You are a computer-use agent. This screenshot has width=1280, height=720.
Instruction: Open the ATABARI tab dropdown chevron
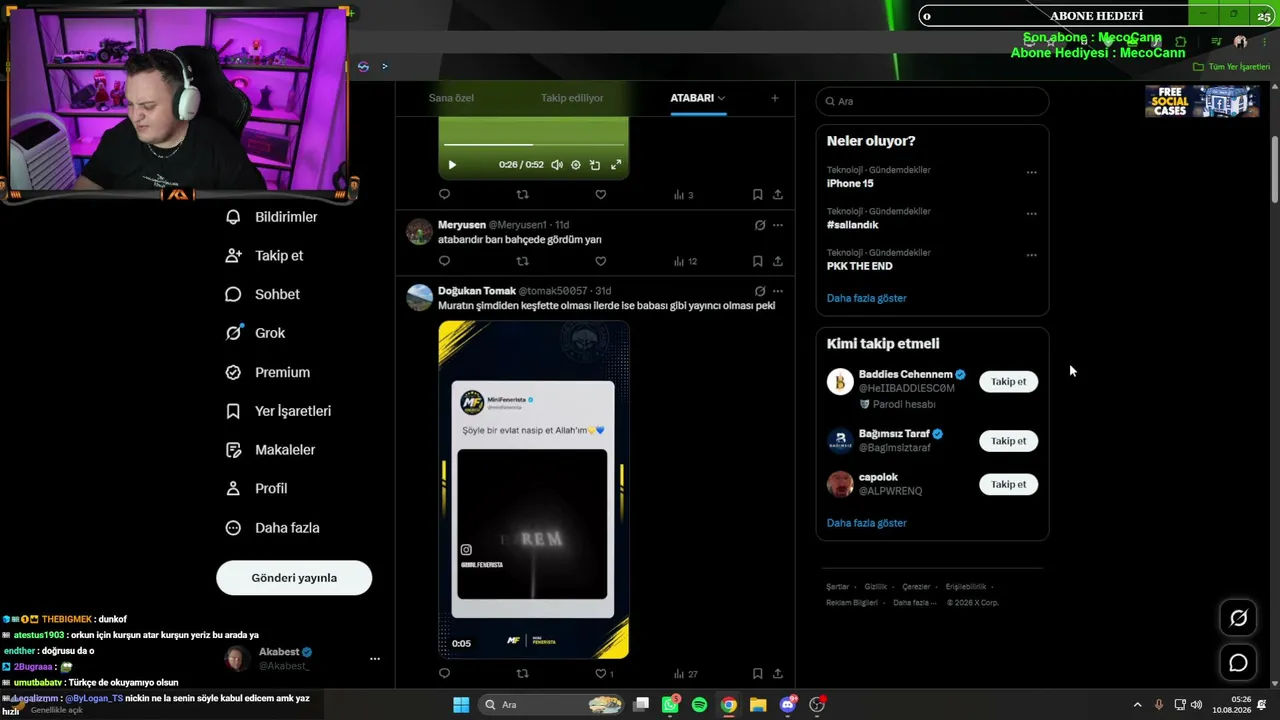click(x=721, y=98)
